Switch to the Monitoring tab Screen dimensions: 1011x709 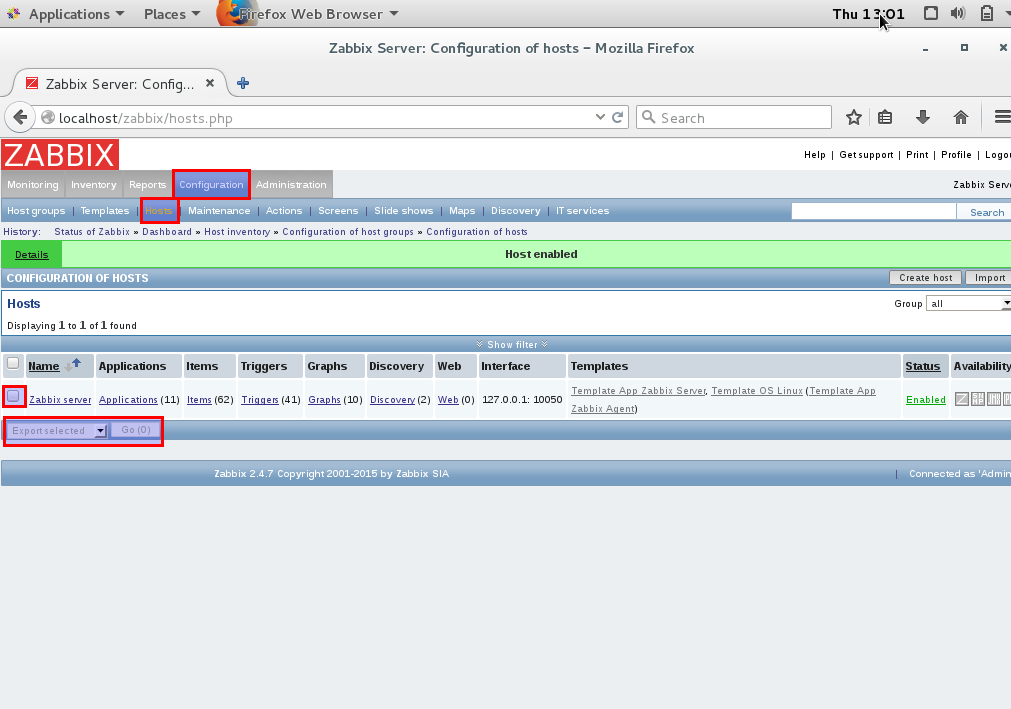click(x=33, y=184)
